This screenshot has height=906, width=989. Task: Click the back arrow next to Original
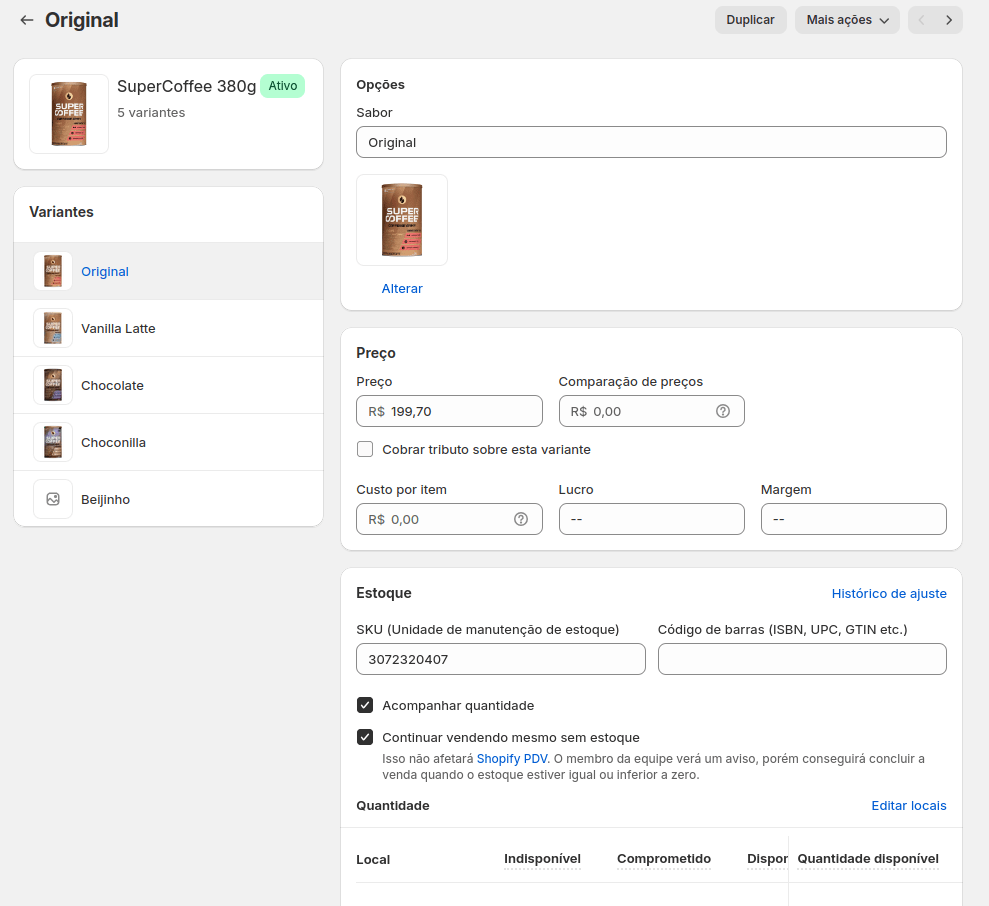click(26, 20)
